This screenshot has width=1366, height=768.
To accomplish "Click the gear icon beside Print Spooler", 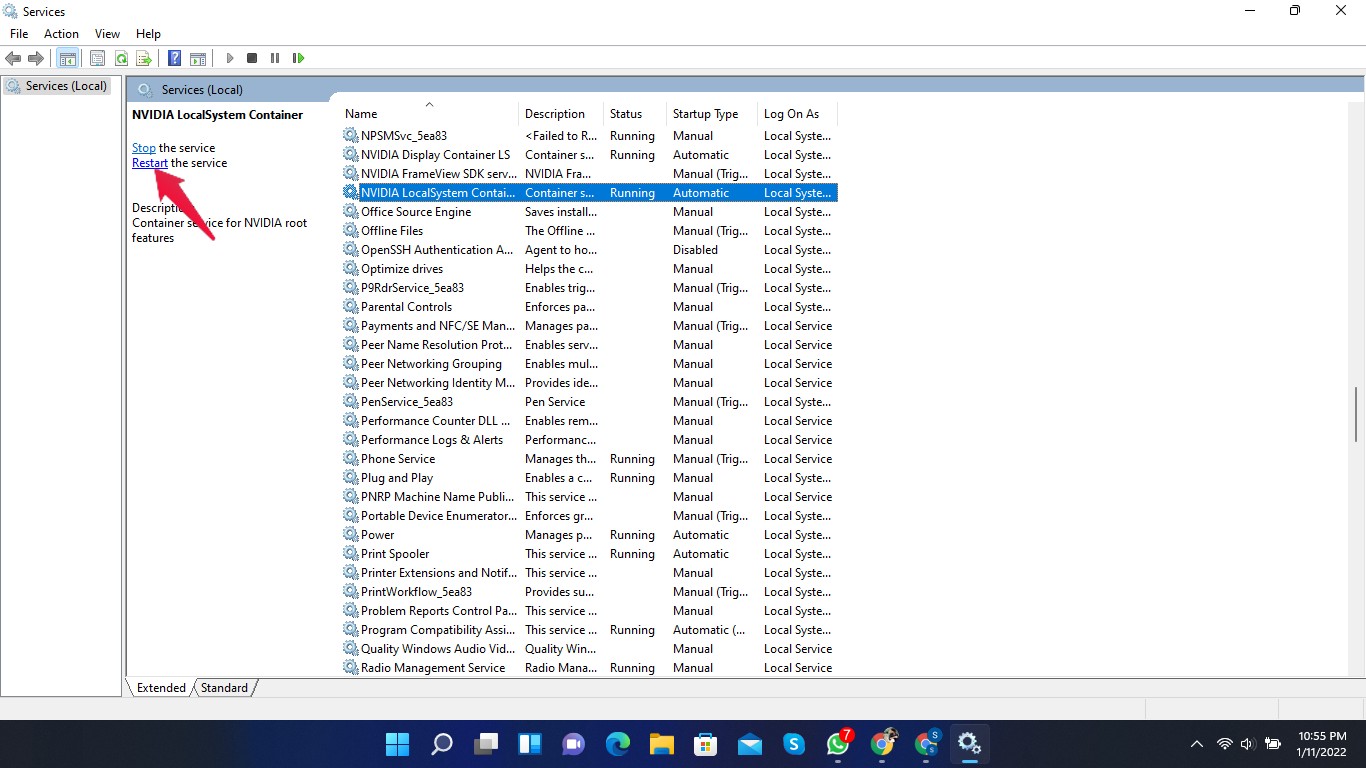I will coord(351,554).
